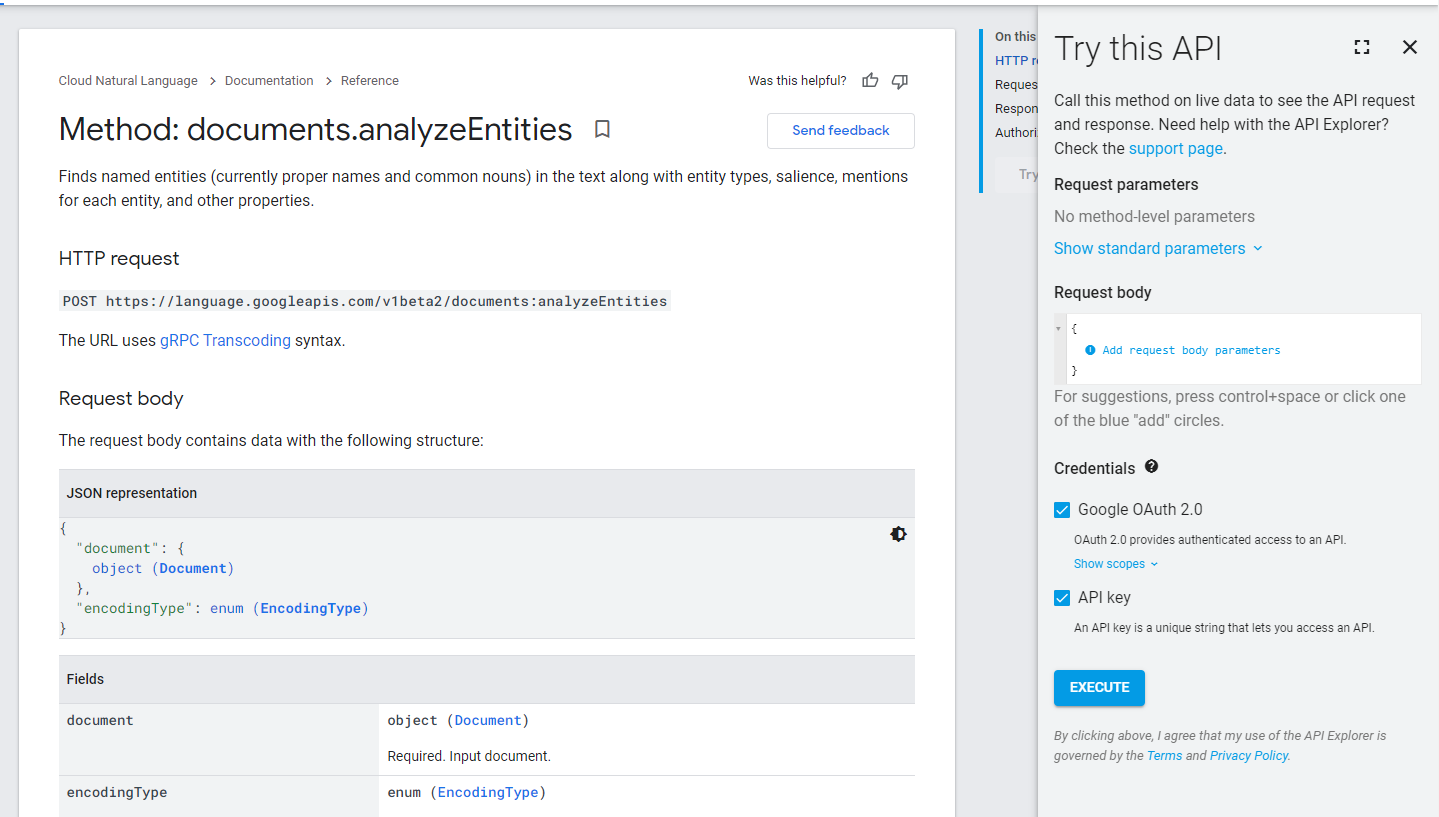Open the API Explorer support page
This screenshot has height=817, width=1439.
[1175, 148]
